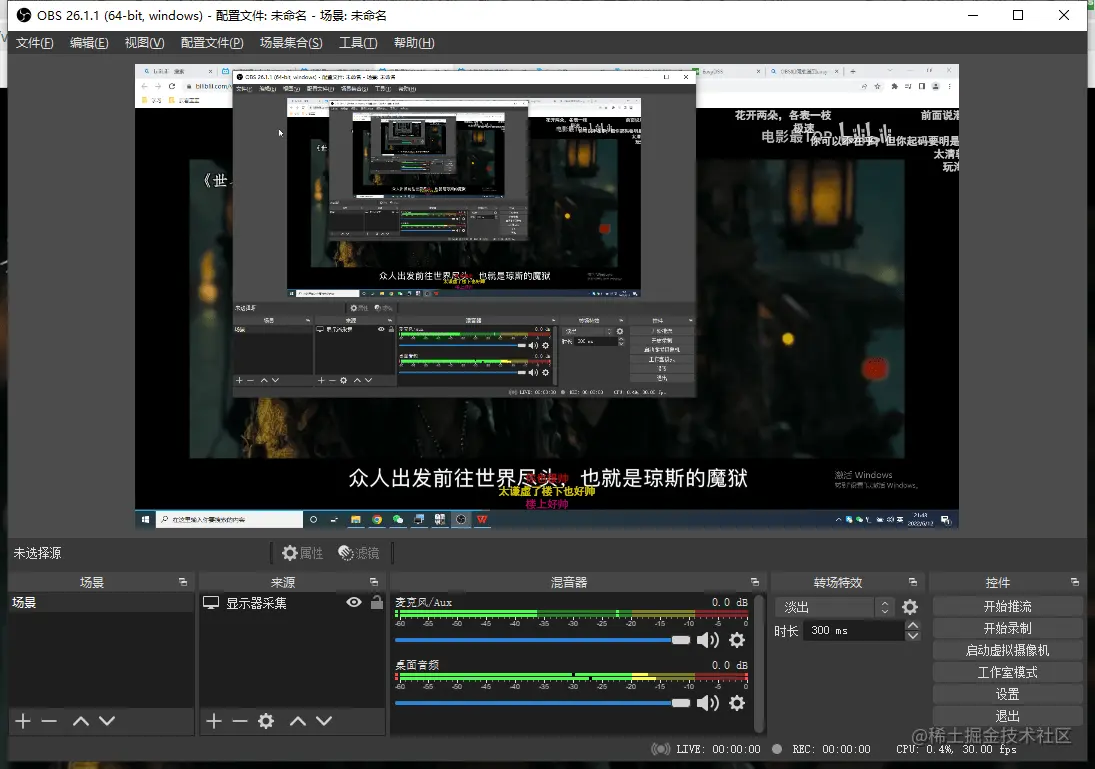Screen dimensions: 1095x769
Task: Add a new source with the plus icon
Action: pyautogui.click(x=214, y=721)
